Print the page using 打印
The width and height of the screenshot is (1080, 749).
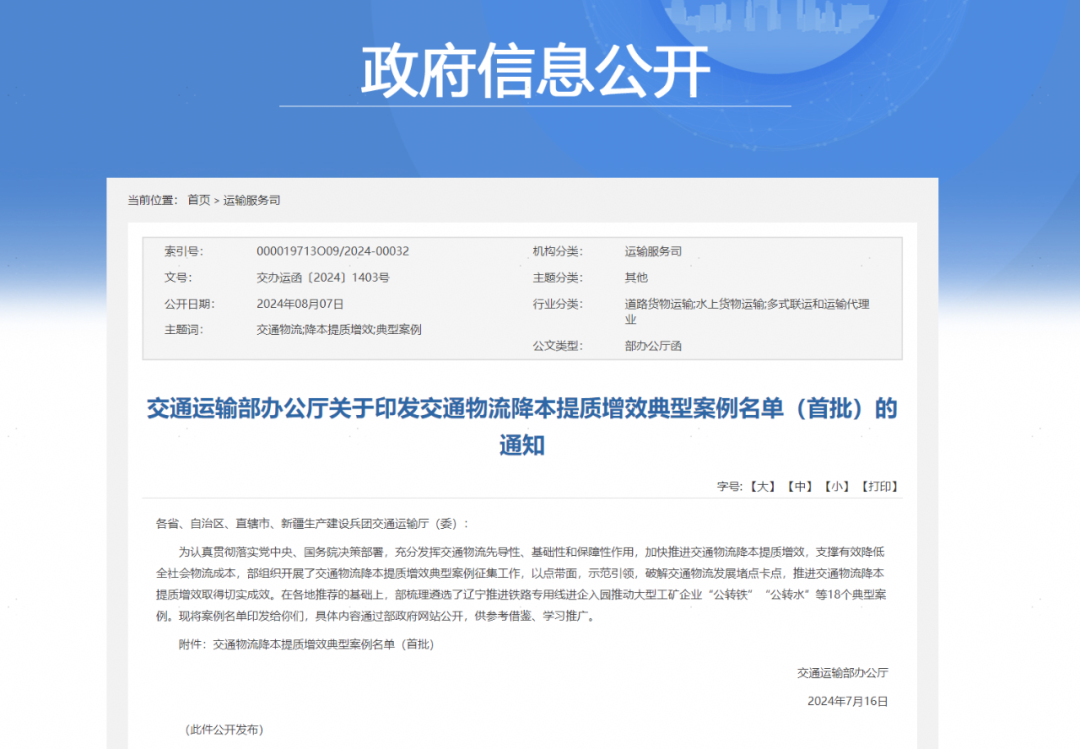[x=878, y=487]
